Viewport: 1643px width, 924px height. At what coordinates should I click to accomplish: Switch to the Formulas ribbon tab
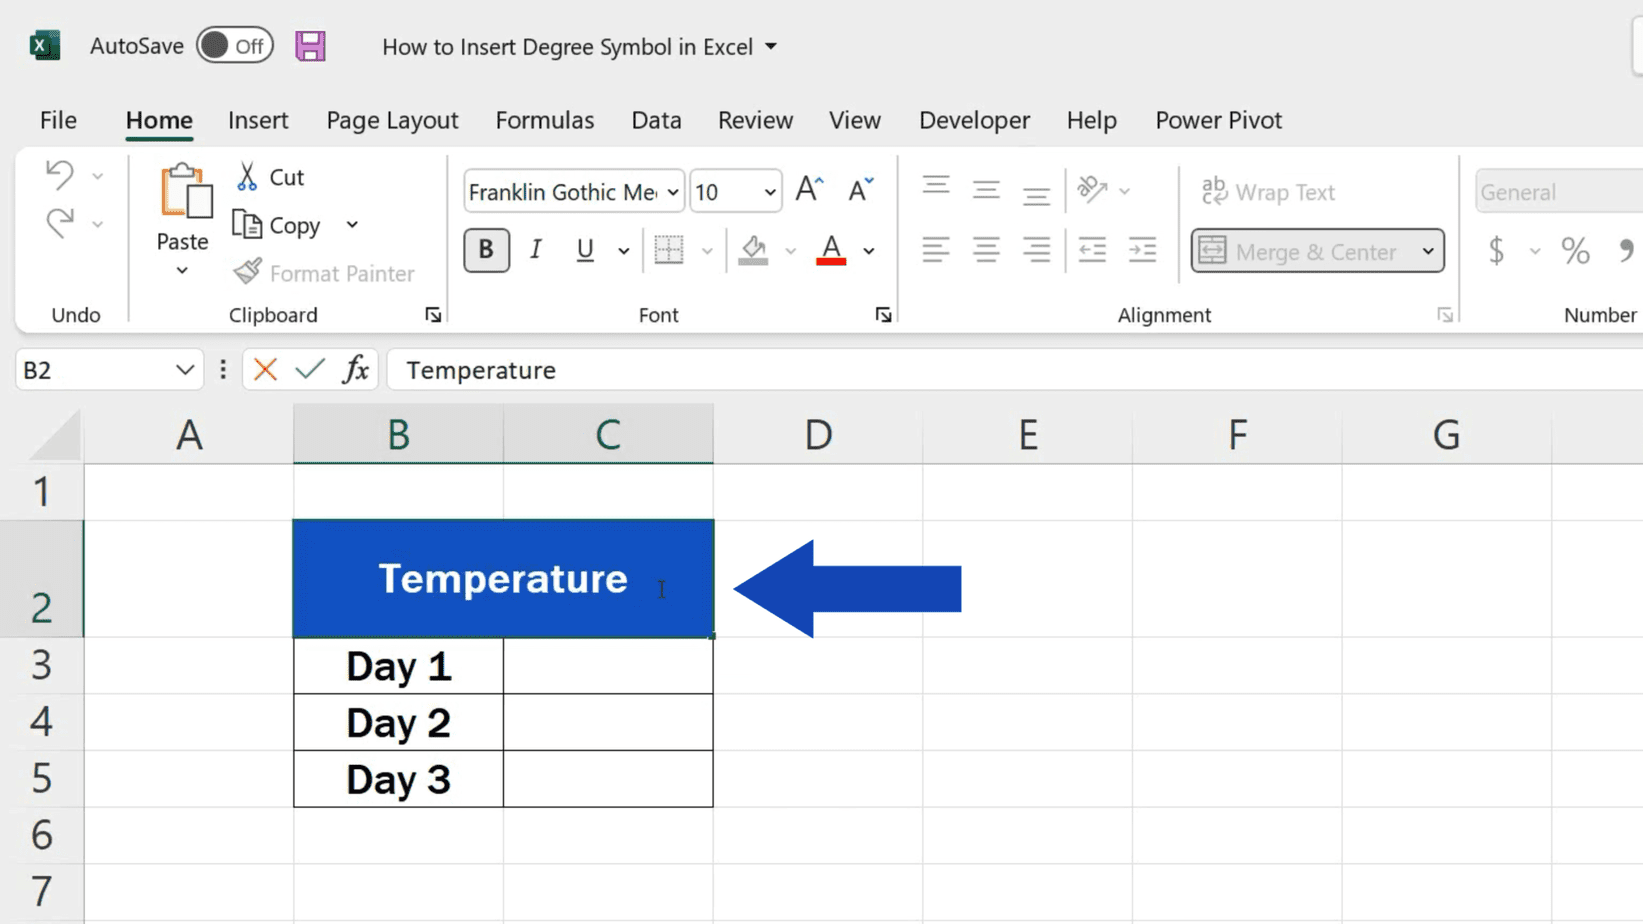(x=545, y=120)
